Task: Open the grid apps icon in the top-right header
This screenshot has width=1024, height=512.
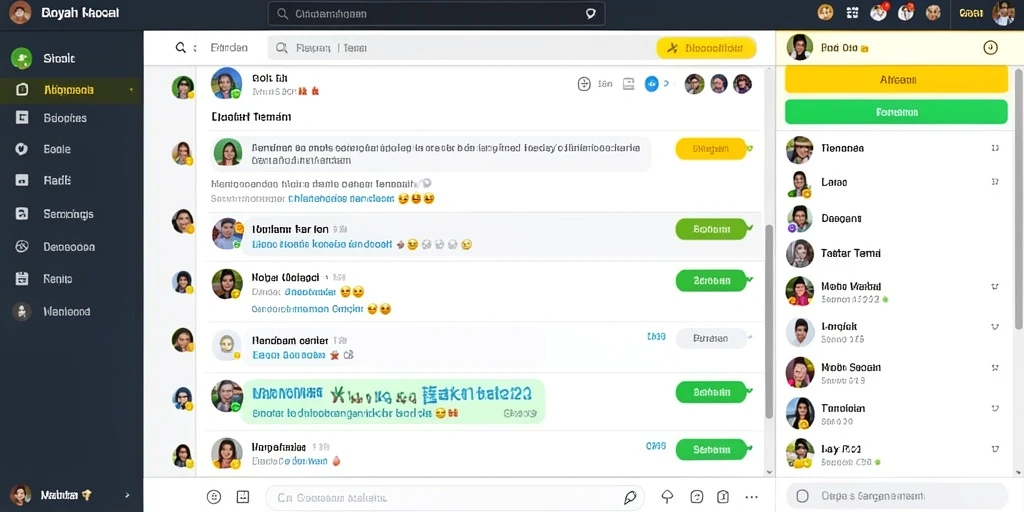Action: pyautogui.click(x=852, y=12)
